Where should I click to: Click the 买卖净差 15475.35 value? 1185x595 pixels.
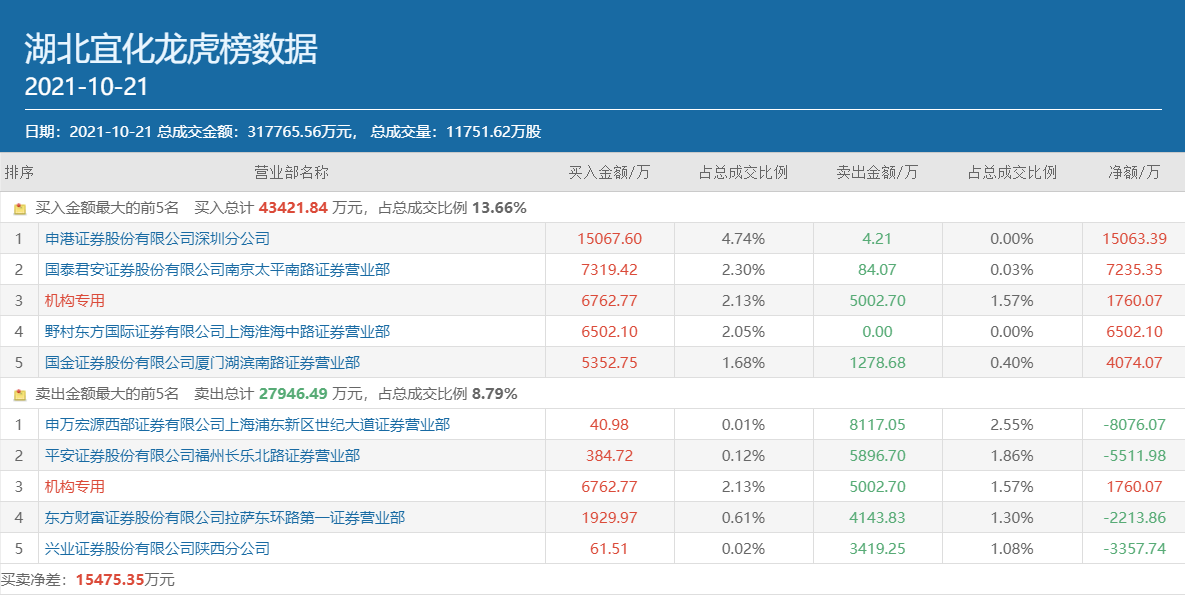(x=109, y=580)
